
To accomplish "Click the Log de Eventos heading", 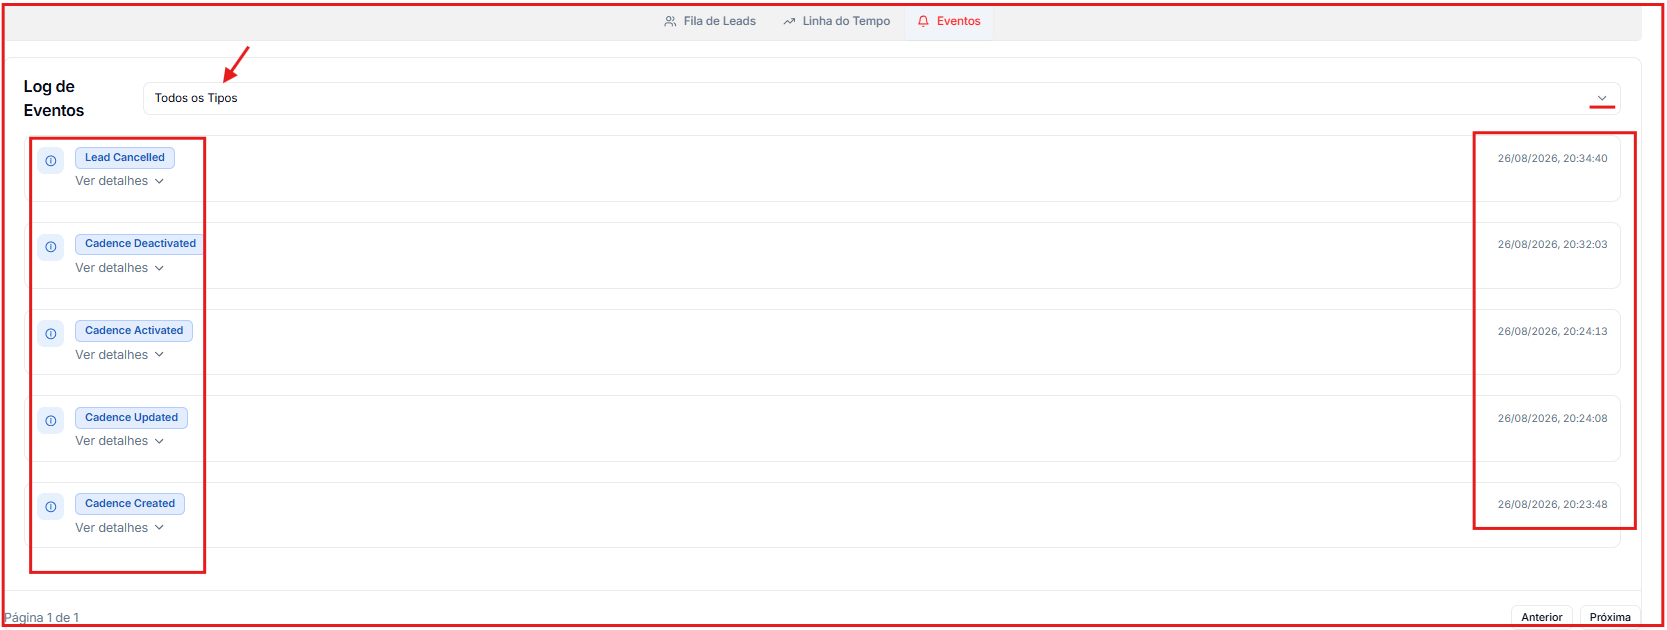I will pos(54,98).
